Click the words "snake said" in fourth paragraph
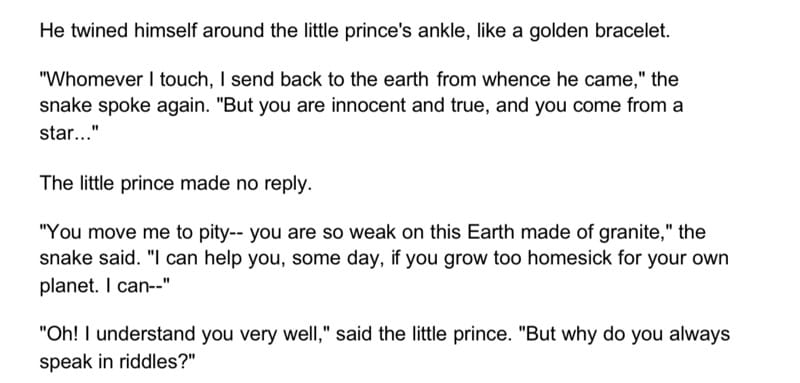Viewport: 800px width, 383px height. [x=90, y=259]
